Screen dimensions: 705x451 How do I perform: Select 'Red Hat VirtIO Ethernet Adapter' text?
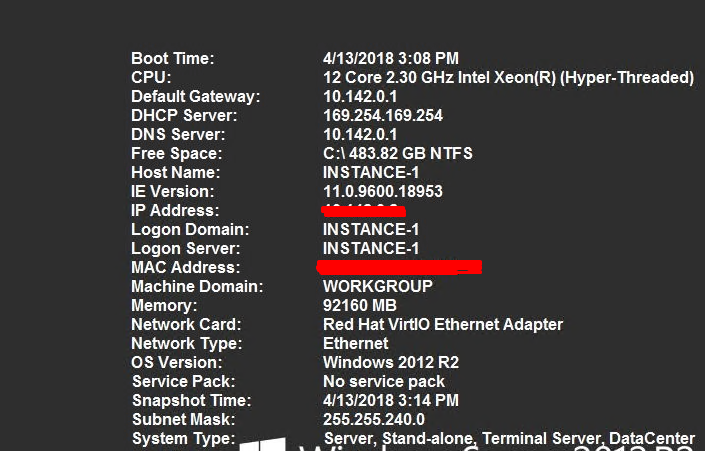point(443,324)
